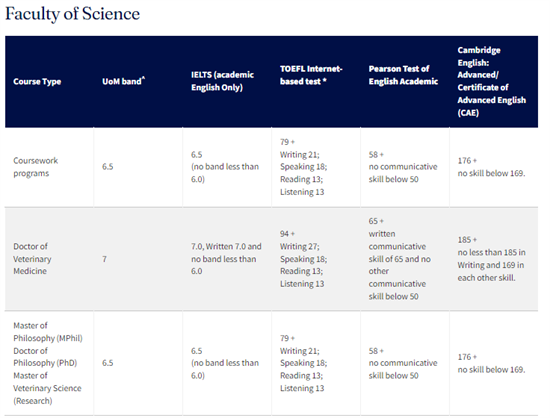
Task: Click the research row 6.5 UoM band
Action: point(108,363)
